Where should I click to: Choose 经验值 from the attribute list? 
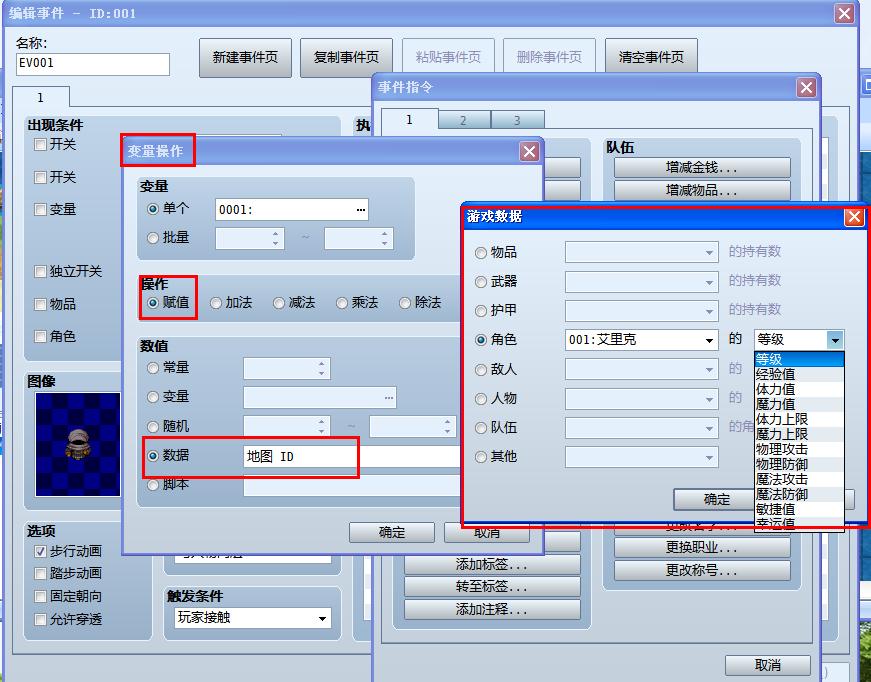[799, 374]
